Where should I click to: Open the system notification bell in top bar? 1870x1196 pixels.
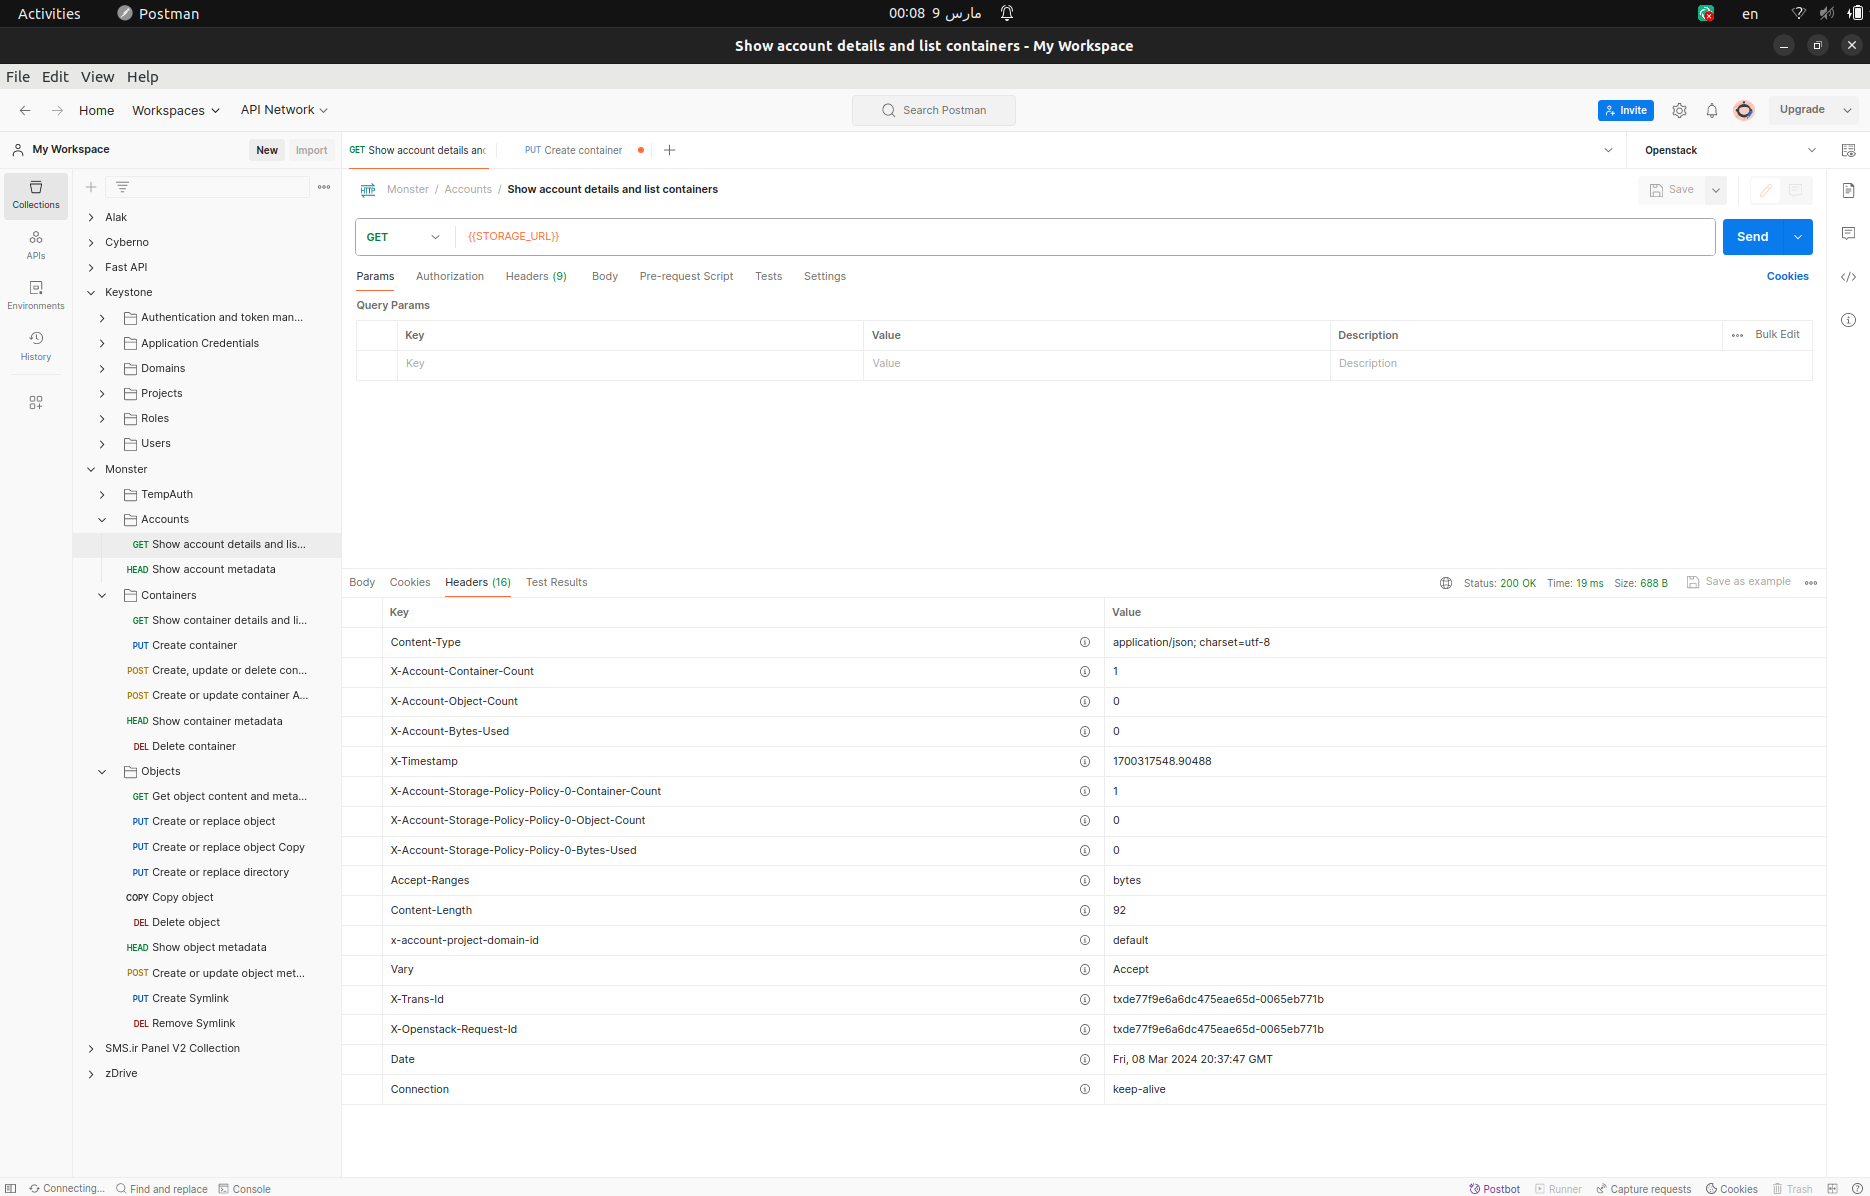1007,14
